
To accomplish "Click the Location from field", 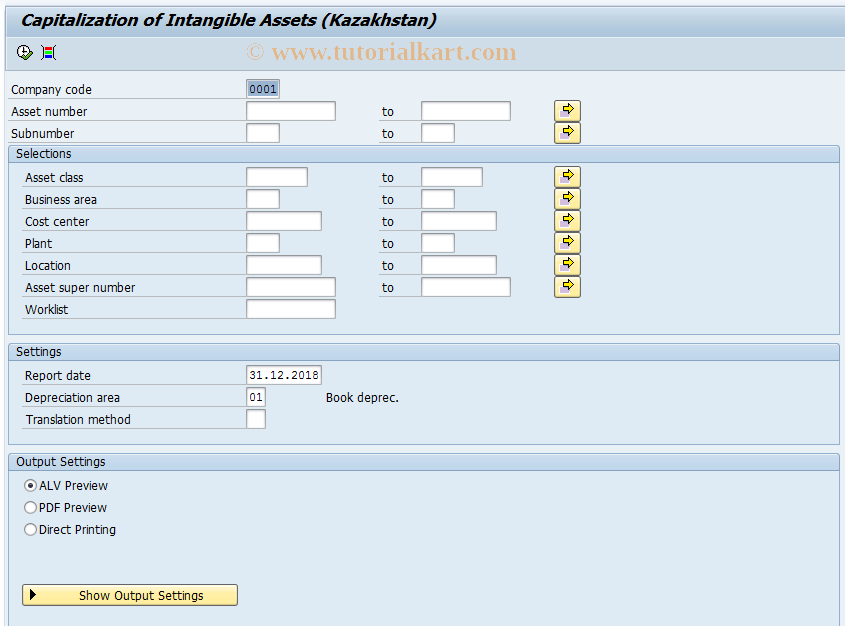I will point(284,266).
